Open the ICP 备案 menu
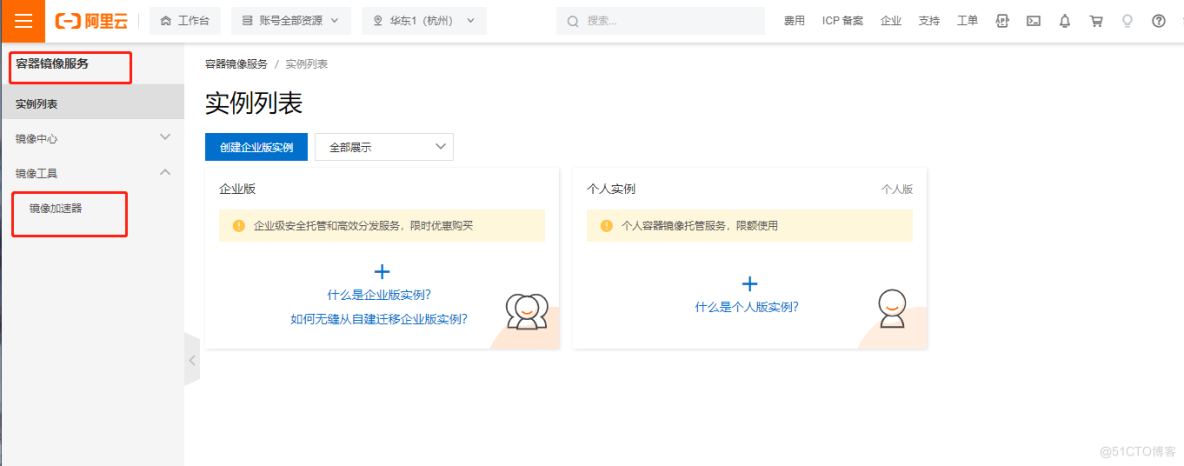1184x466 pixels. click(843, 21)
